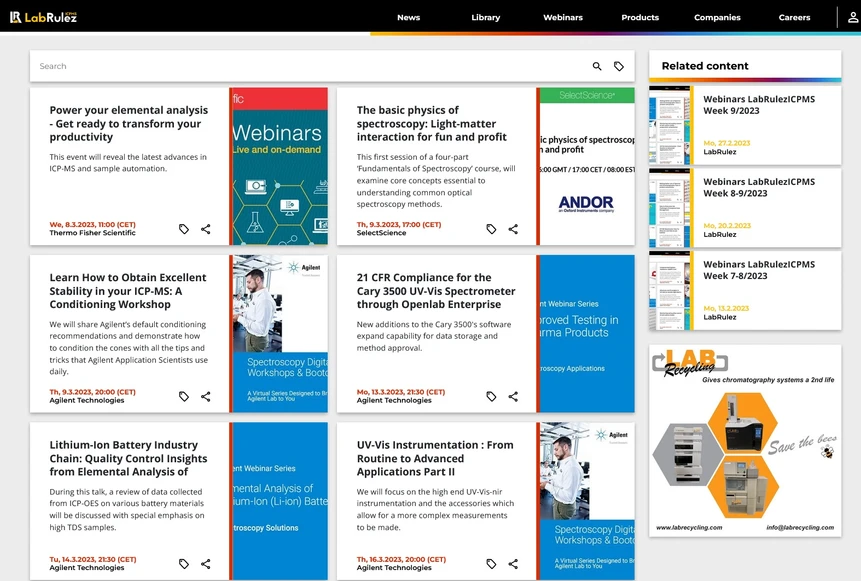
Task: Go to the Webinars section
Action: [x=563, y=18]
